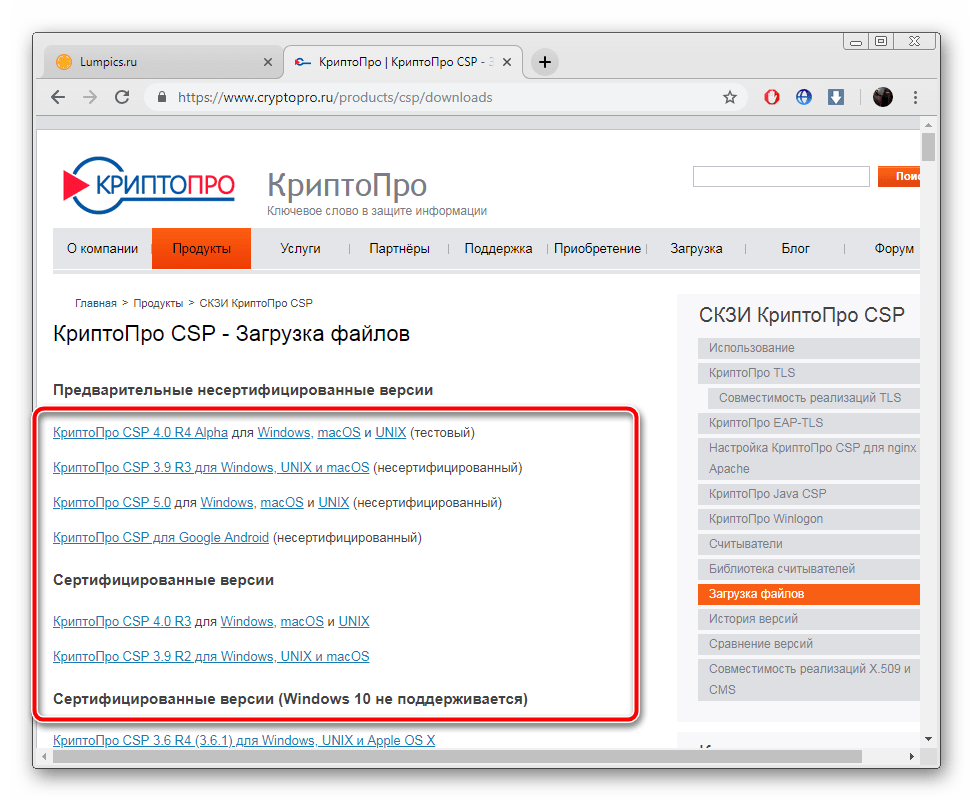Click the site search input field
The width and height of the screenshot is (973, 801).
click(780, 177)
